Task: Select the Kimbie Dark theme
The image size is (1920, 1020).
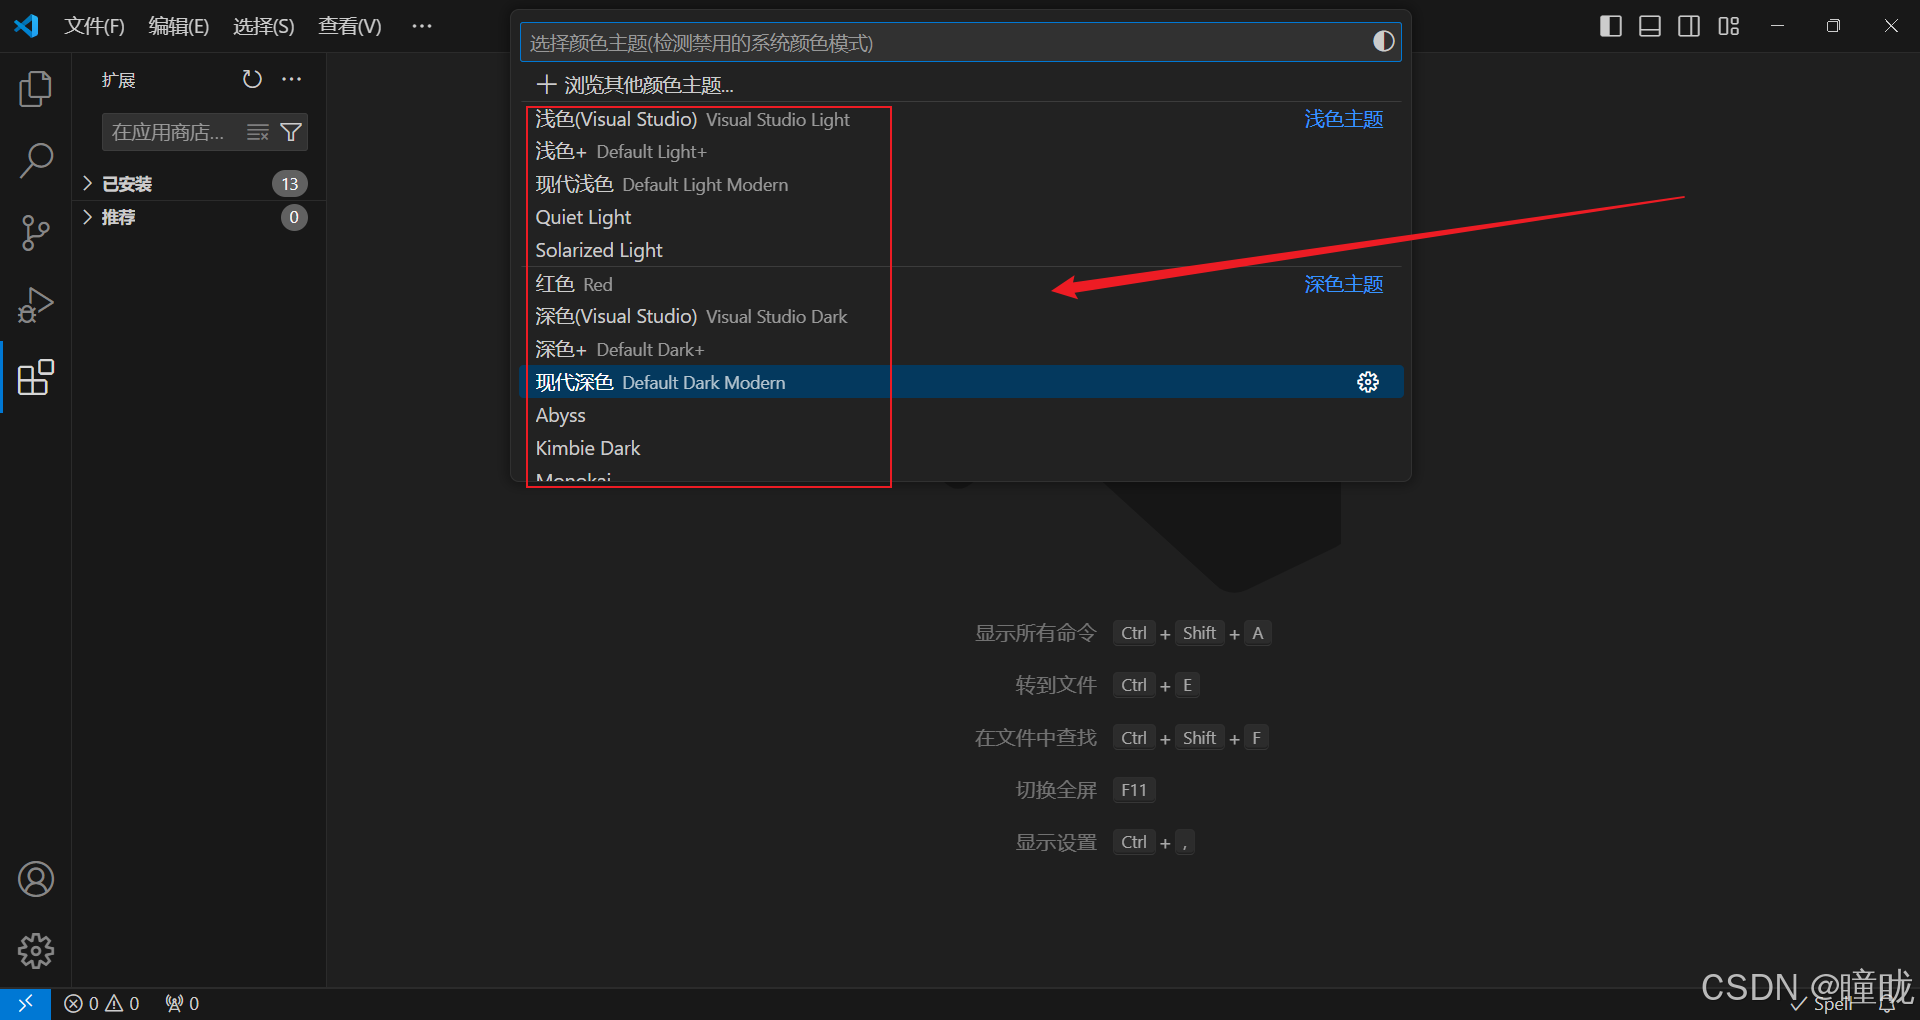Action: 960,448
